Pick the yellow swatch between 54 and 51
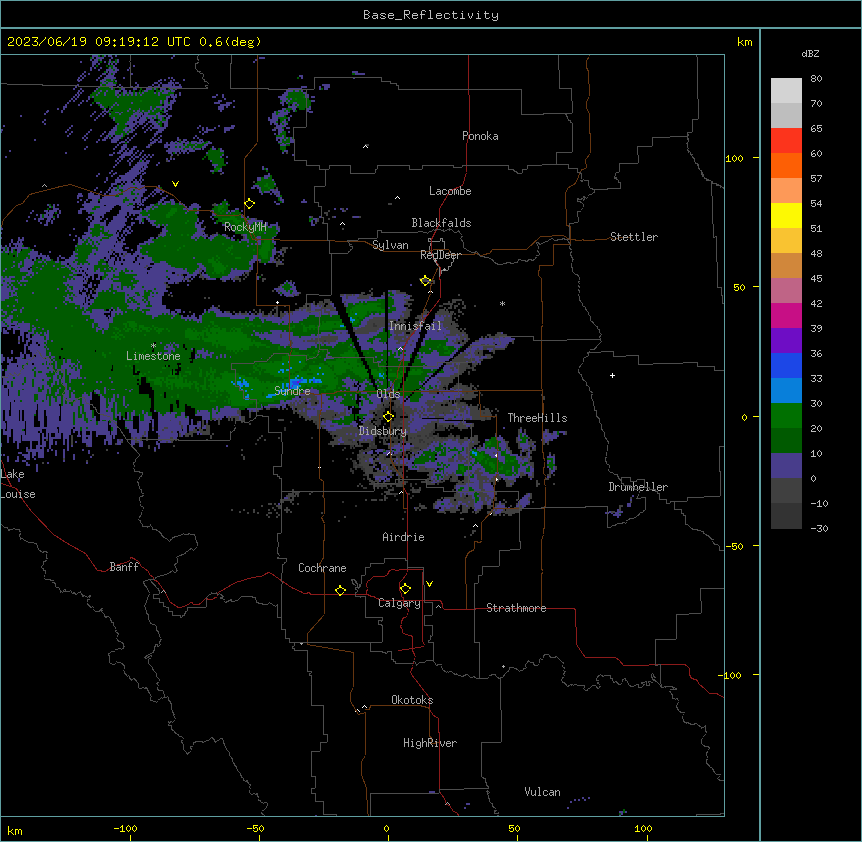The image size is (862, 842). pos(786,215)
